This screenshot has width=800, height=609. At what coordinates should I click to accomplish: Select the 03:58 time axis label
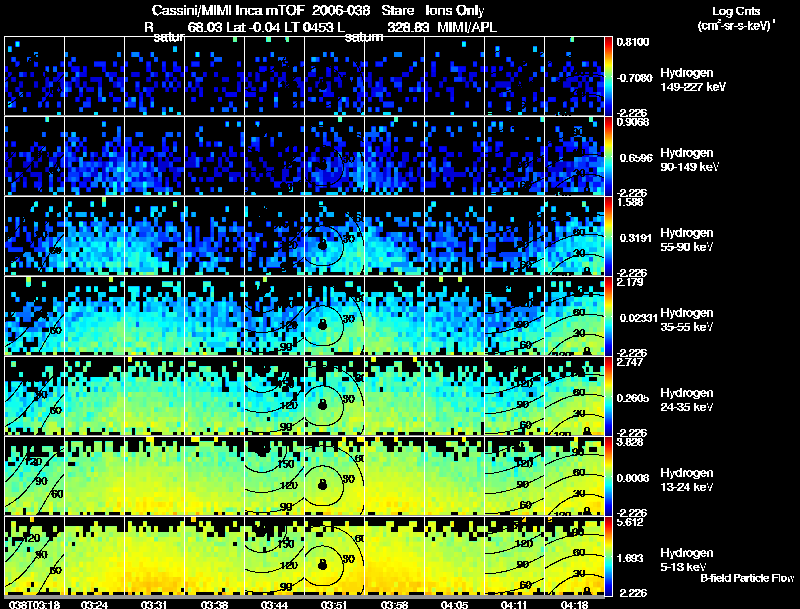(x=394, y=604)
